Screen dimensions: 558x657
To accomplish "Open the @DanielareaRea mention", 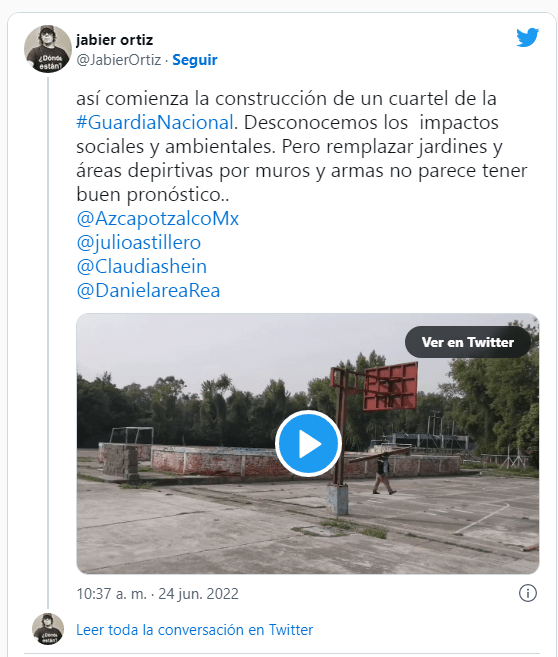I will 148,290.
